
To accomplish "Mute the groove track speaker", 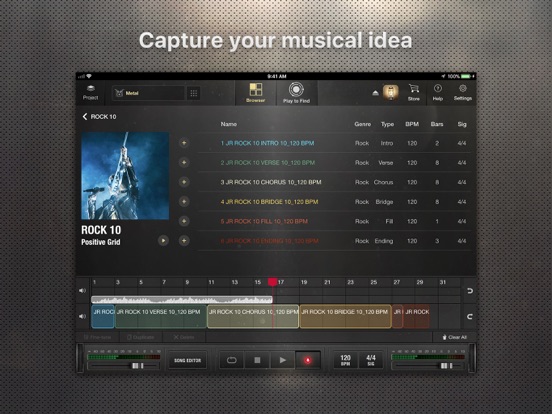I will pyautogui.click(x=82, y=316).
